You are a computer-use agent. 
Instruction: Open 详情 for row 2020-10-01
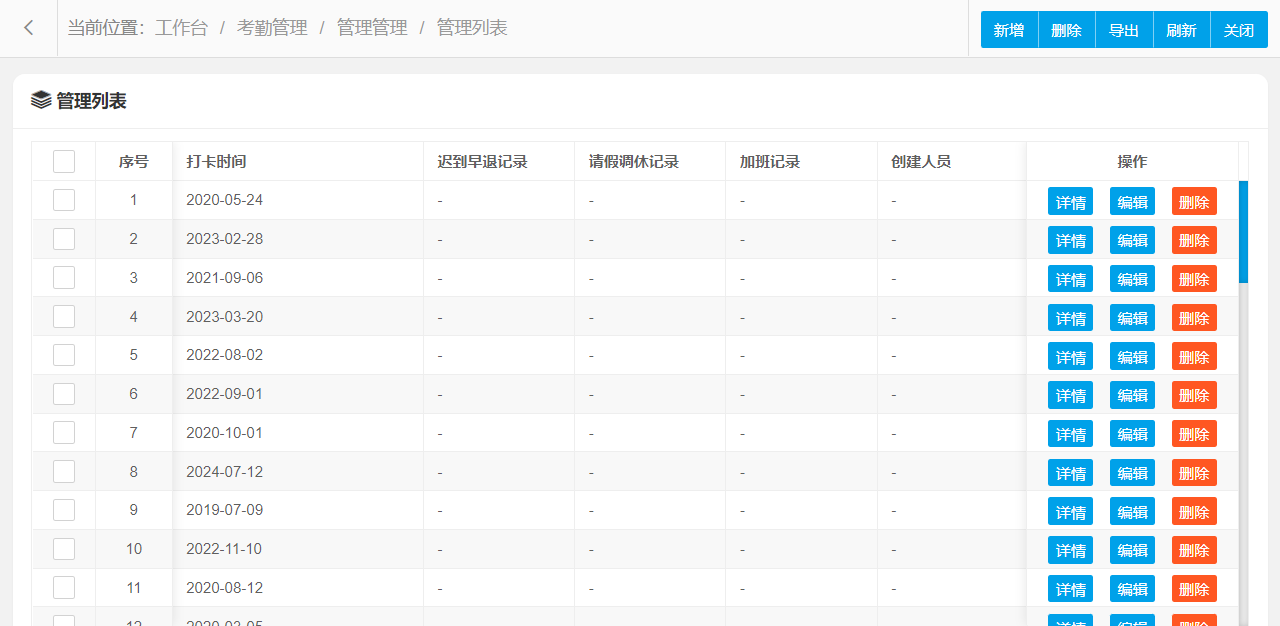coord(1070,434)
